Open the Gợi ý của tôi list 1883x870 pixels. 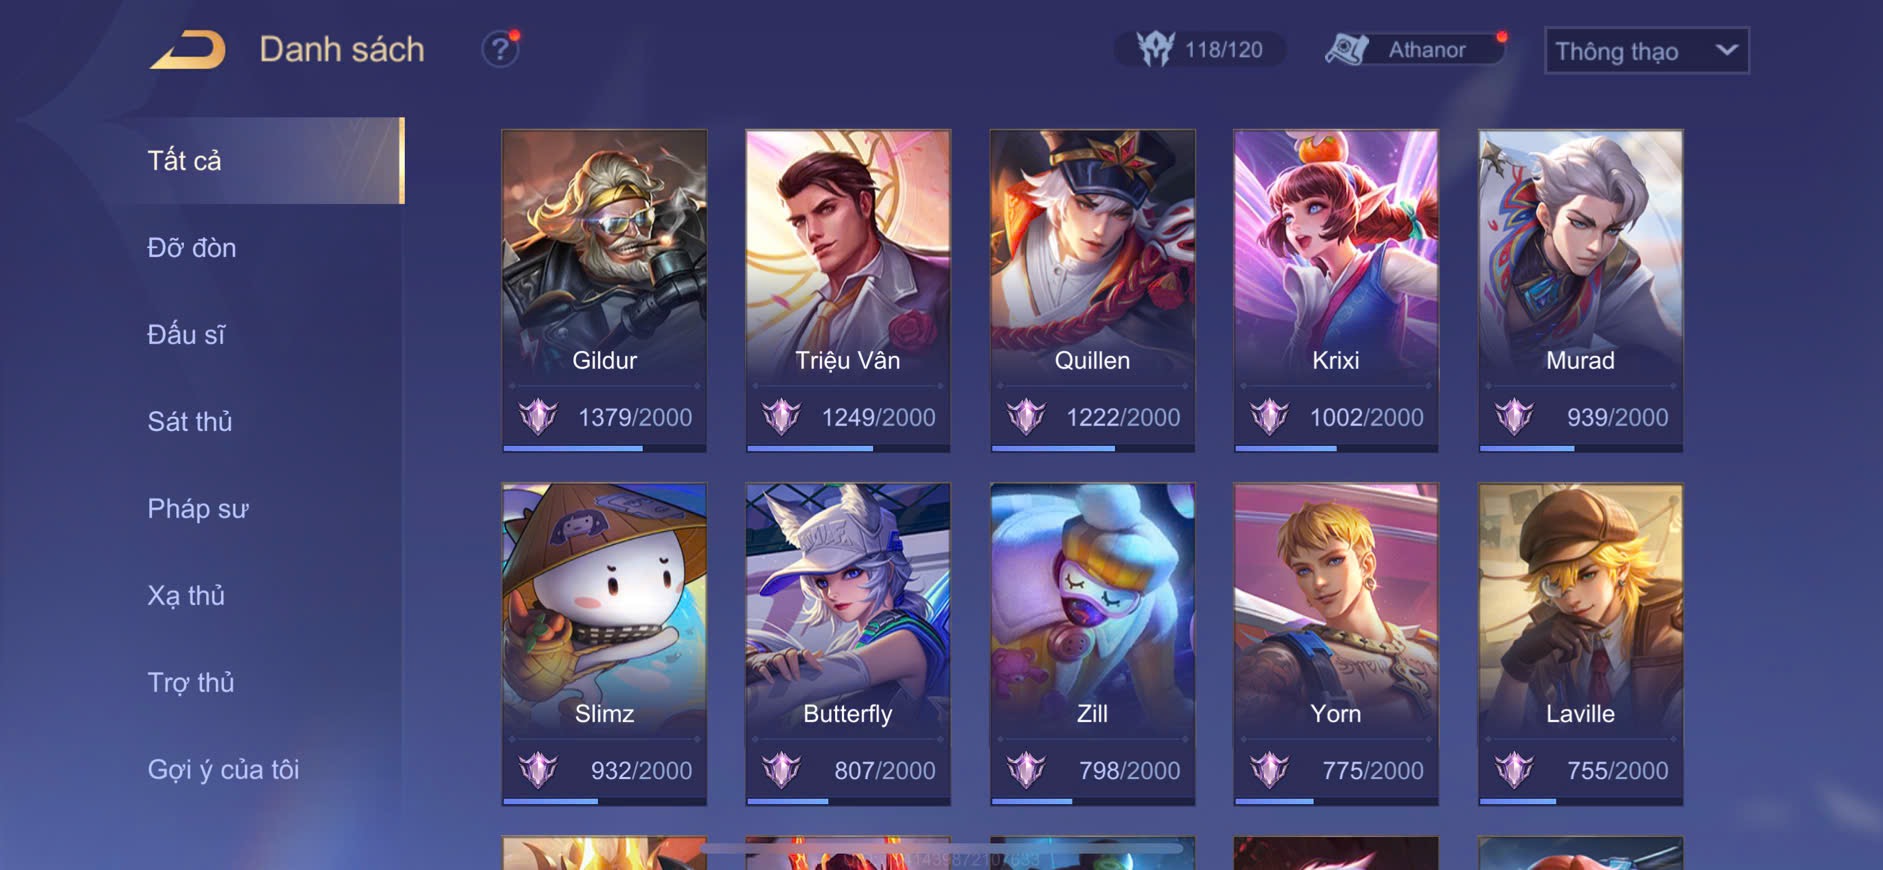pos(223,769)
